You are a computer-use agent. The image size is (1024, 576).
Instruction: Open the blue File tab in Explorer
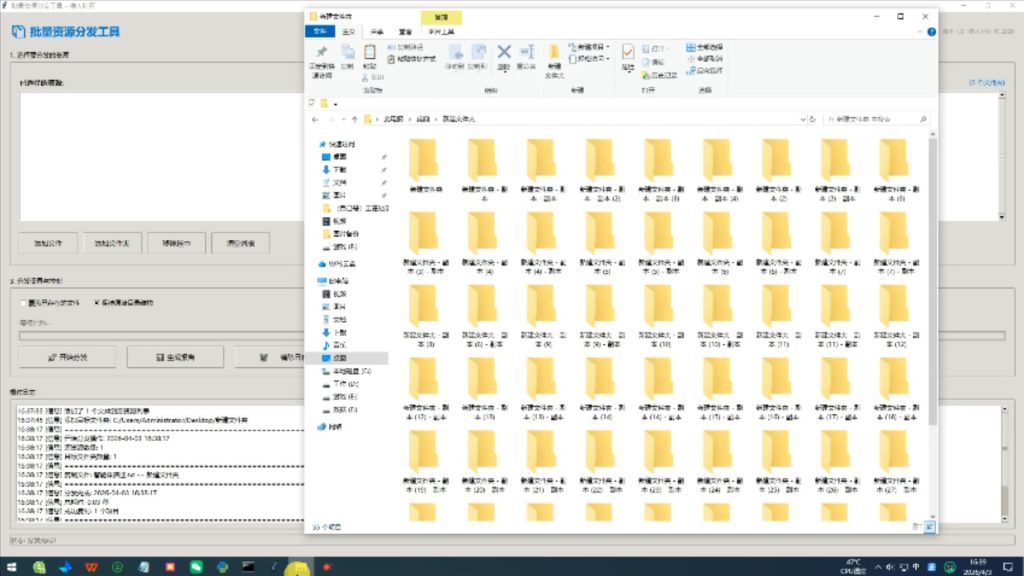click(x=320, y=32)
